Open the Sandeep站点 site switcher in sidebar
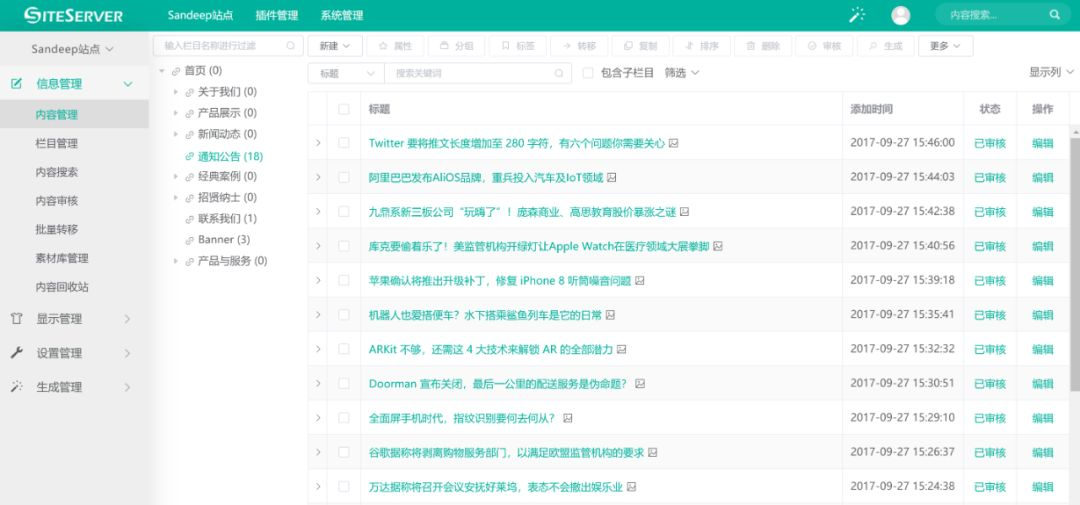The image size is (1080, 505). coord(73,49)
